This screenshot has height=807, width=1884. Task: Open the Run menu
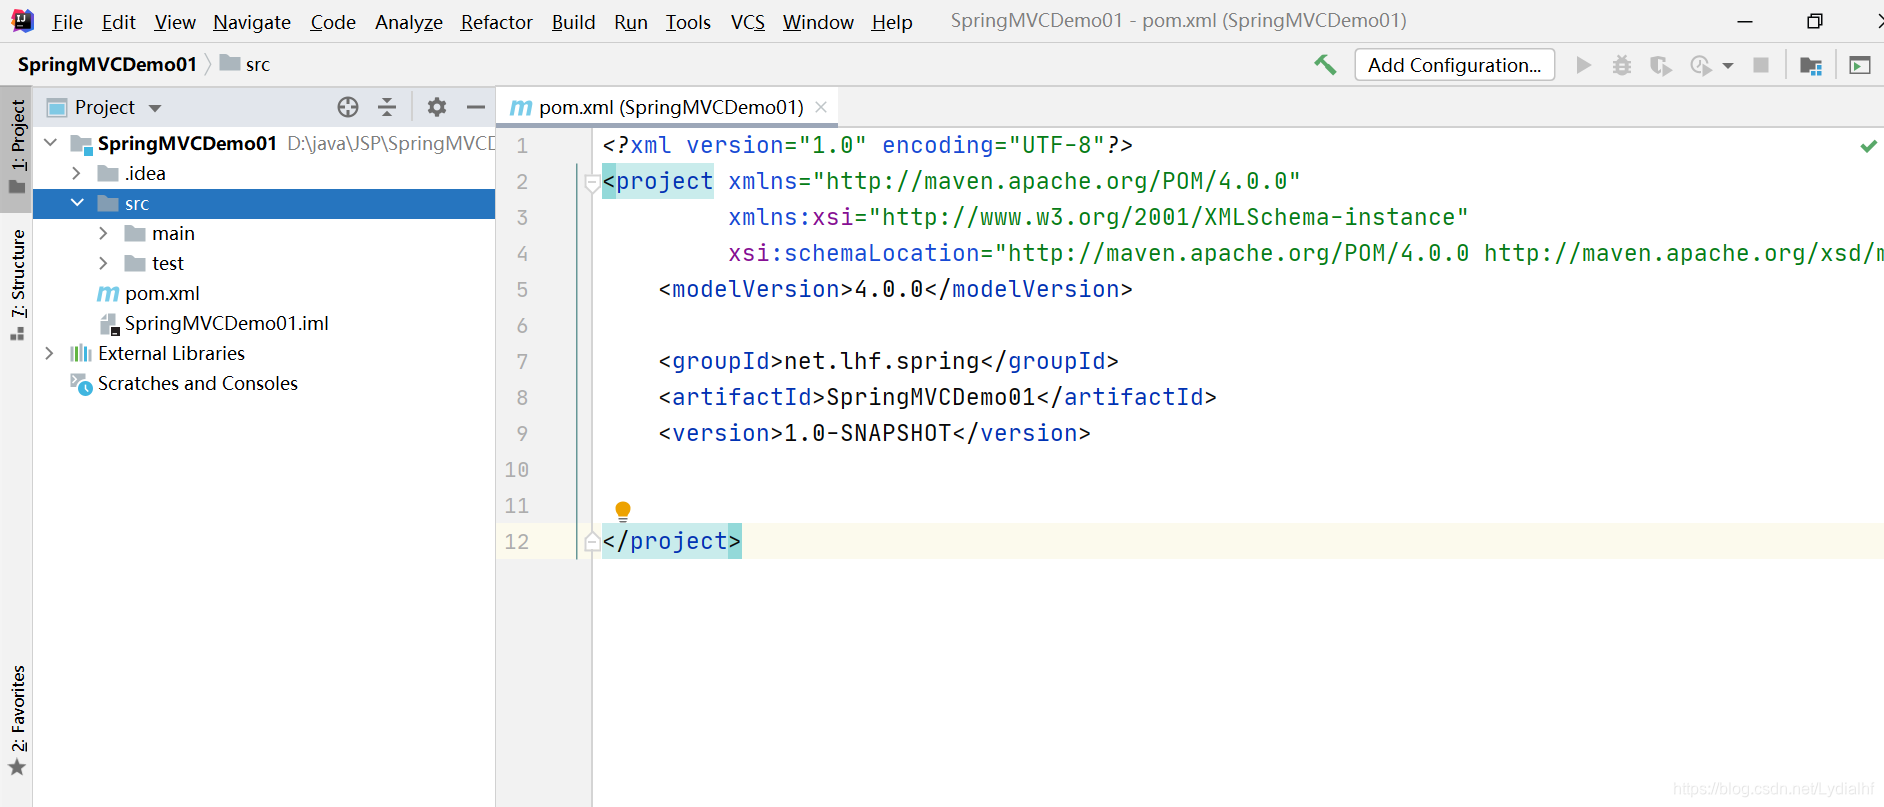coord(631,22)
